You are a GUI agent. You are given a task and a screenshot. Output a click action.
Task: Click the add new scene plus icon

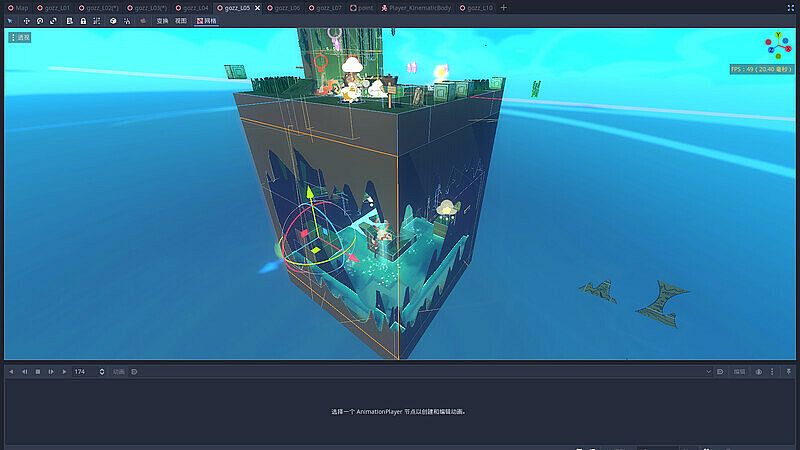pos(503,7)
